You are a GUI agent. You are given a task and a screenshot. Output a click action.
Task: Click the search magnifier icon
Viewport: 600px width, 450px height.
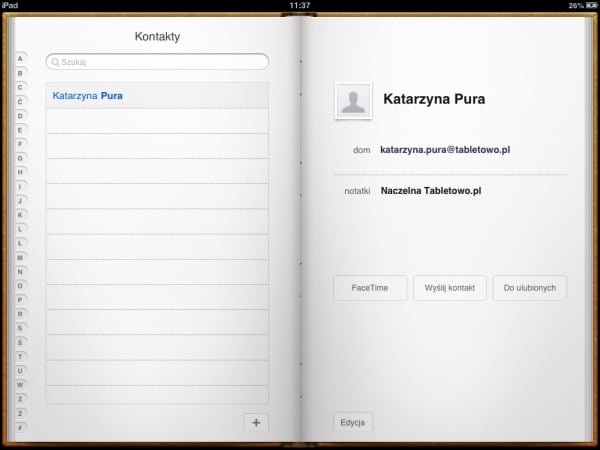tap(55, 62)
